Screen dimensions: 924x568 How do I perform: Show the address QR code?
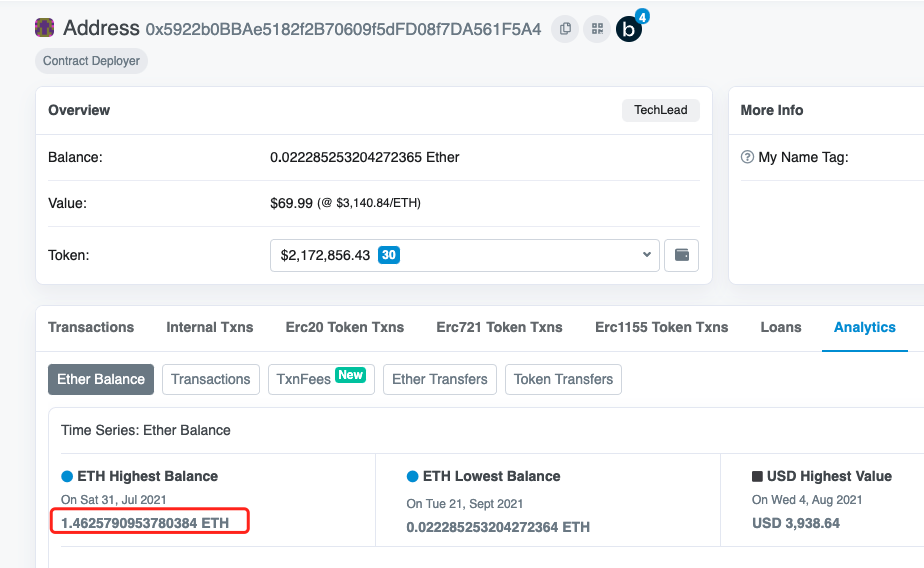coord(597,29)
